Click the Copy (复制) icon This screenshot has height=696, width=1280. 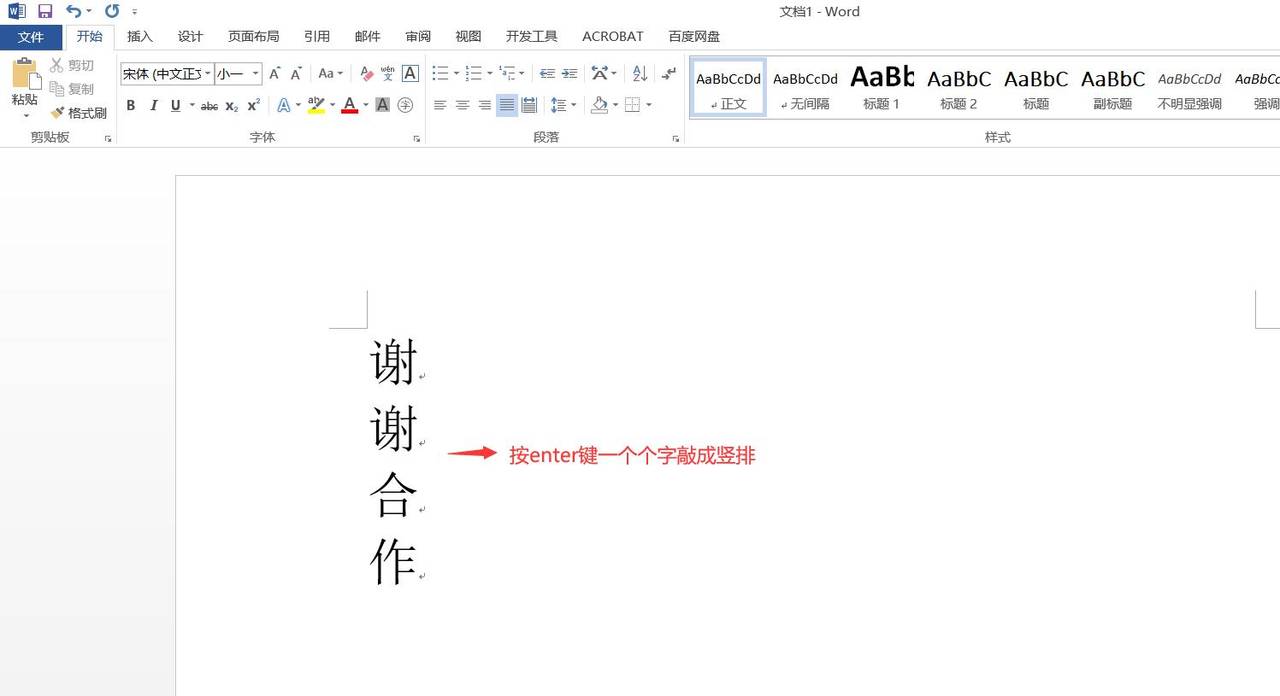tap(59, 88)
